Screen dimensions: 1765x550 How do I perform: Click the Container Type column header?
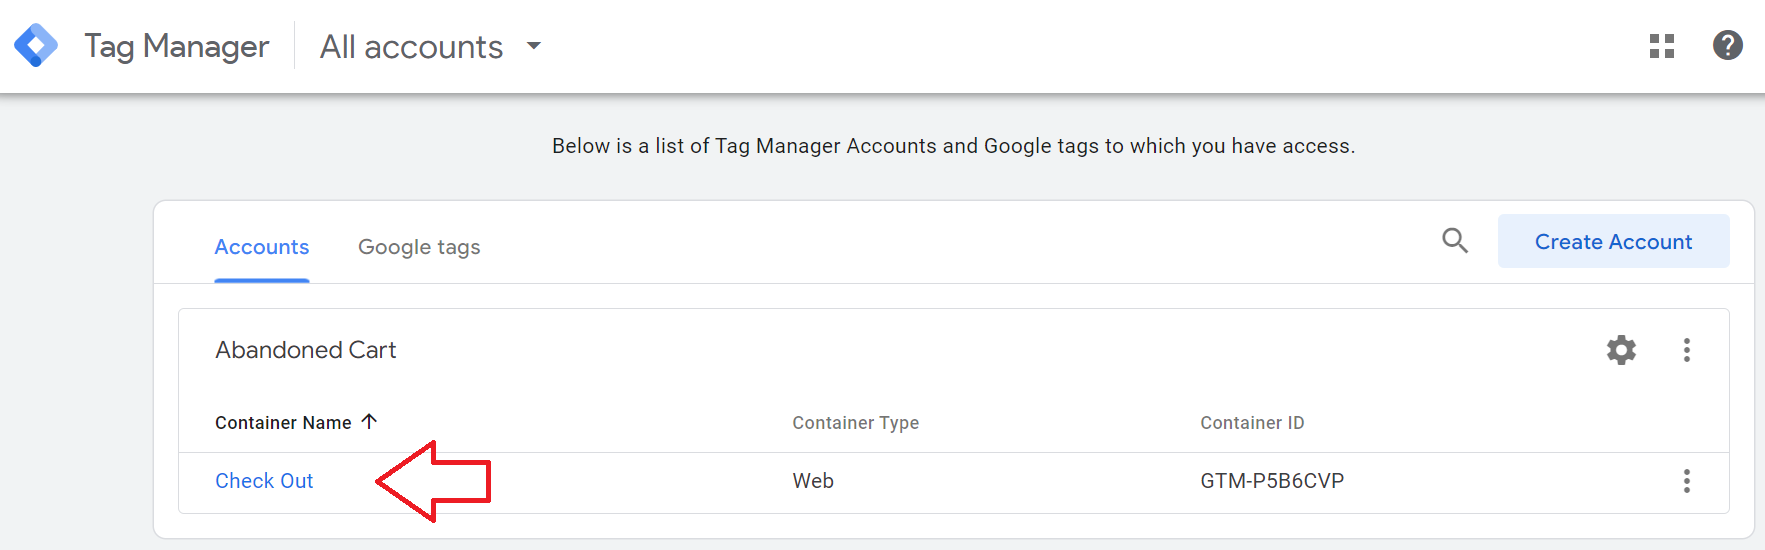click(x=855, y=423)
